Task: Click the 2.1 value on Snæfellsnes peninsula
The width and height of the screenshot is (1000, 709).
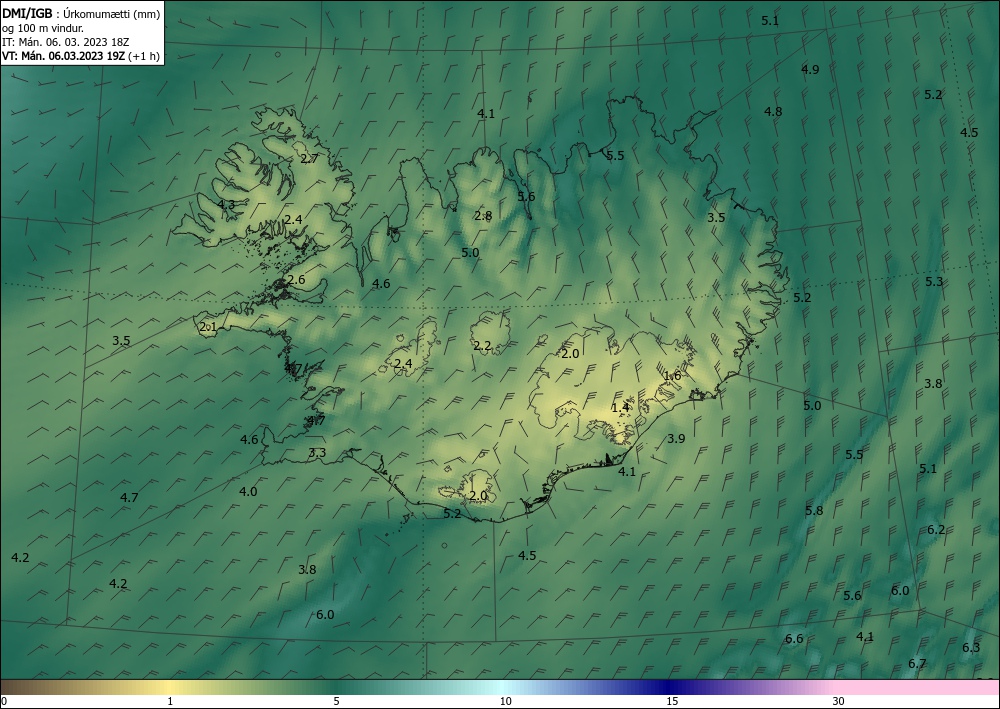Action: (x=208, y=327)
